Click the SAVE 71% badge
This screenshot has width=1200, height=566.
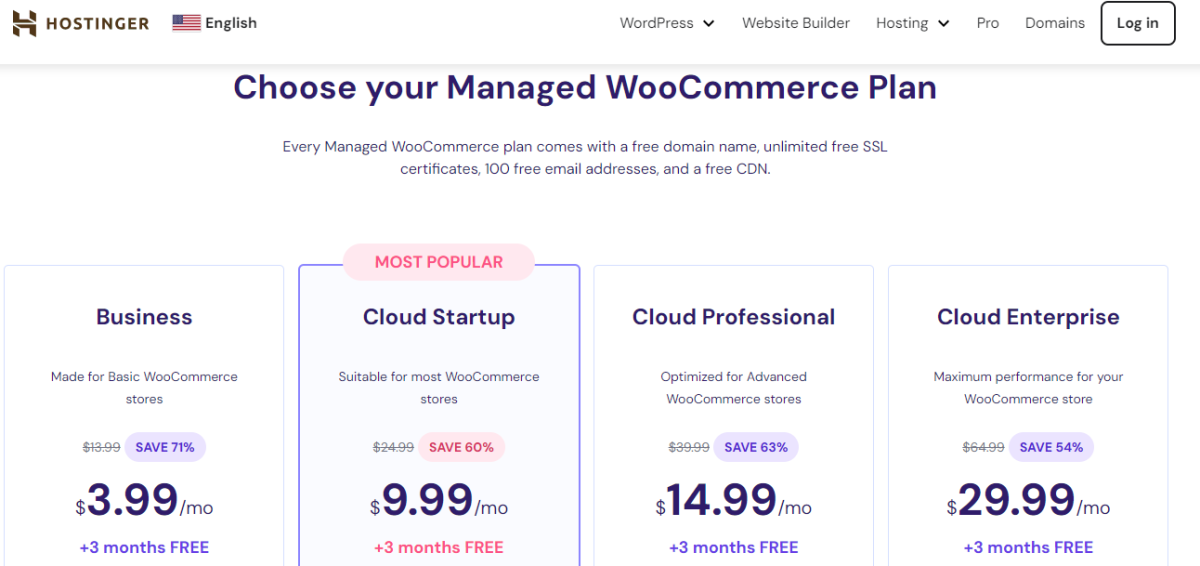pos(165,447)
